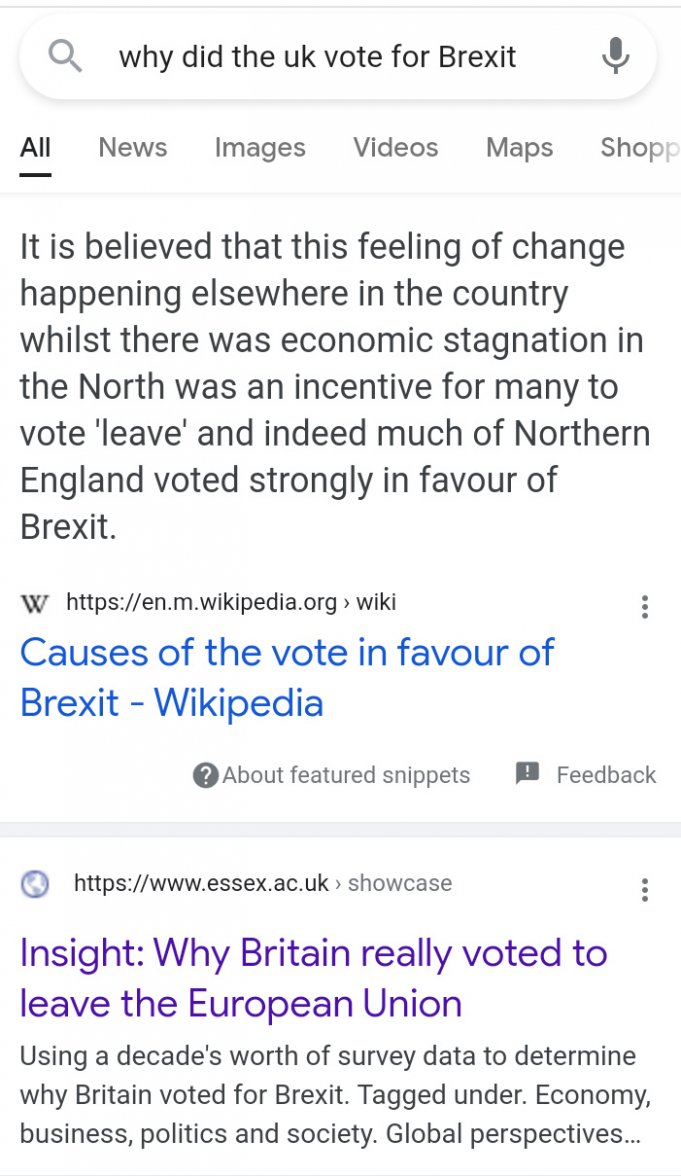The image size is (681, 1176).
Task: Stay on the All results tab
Action: pos(35,147)
